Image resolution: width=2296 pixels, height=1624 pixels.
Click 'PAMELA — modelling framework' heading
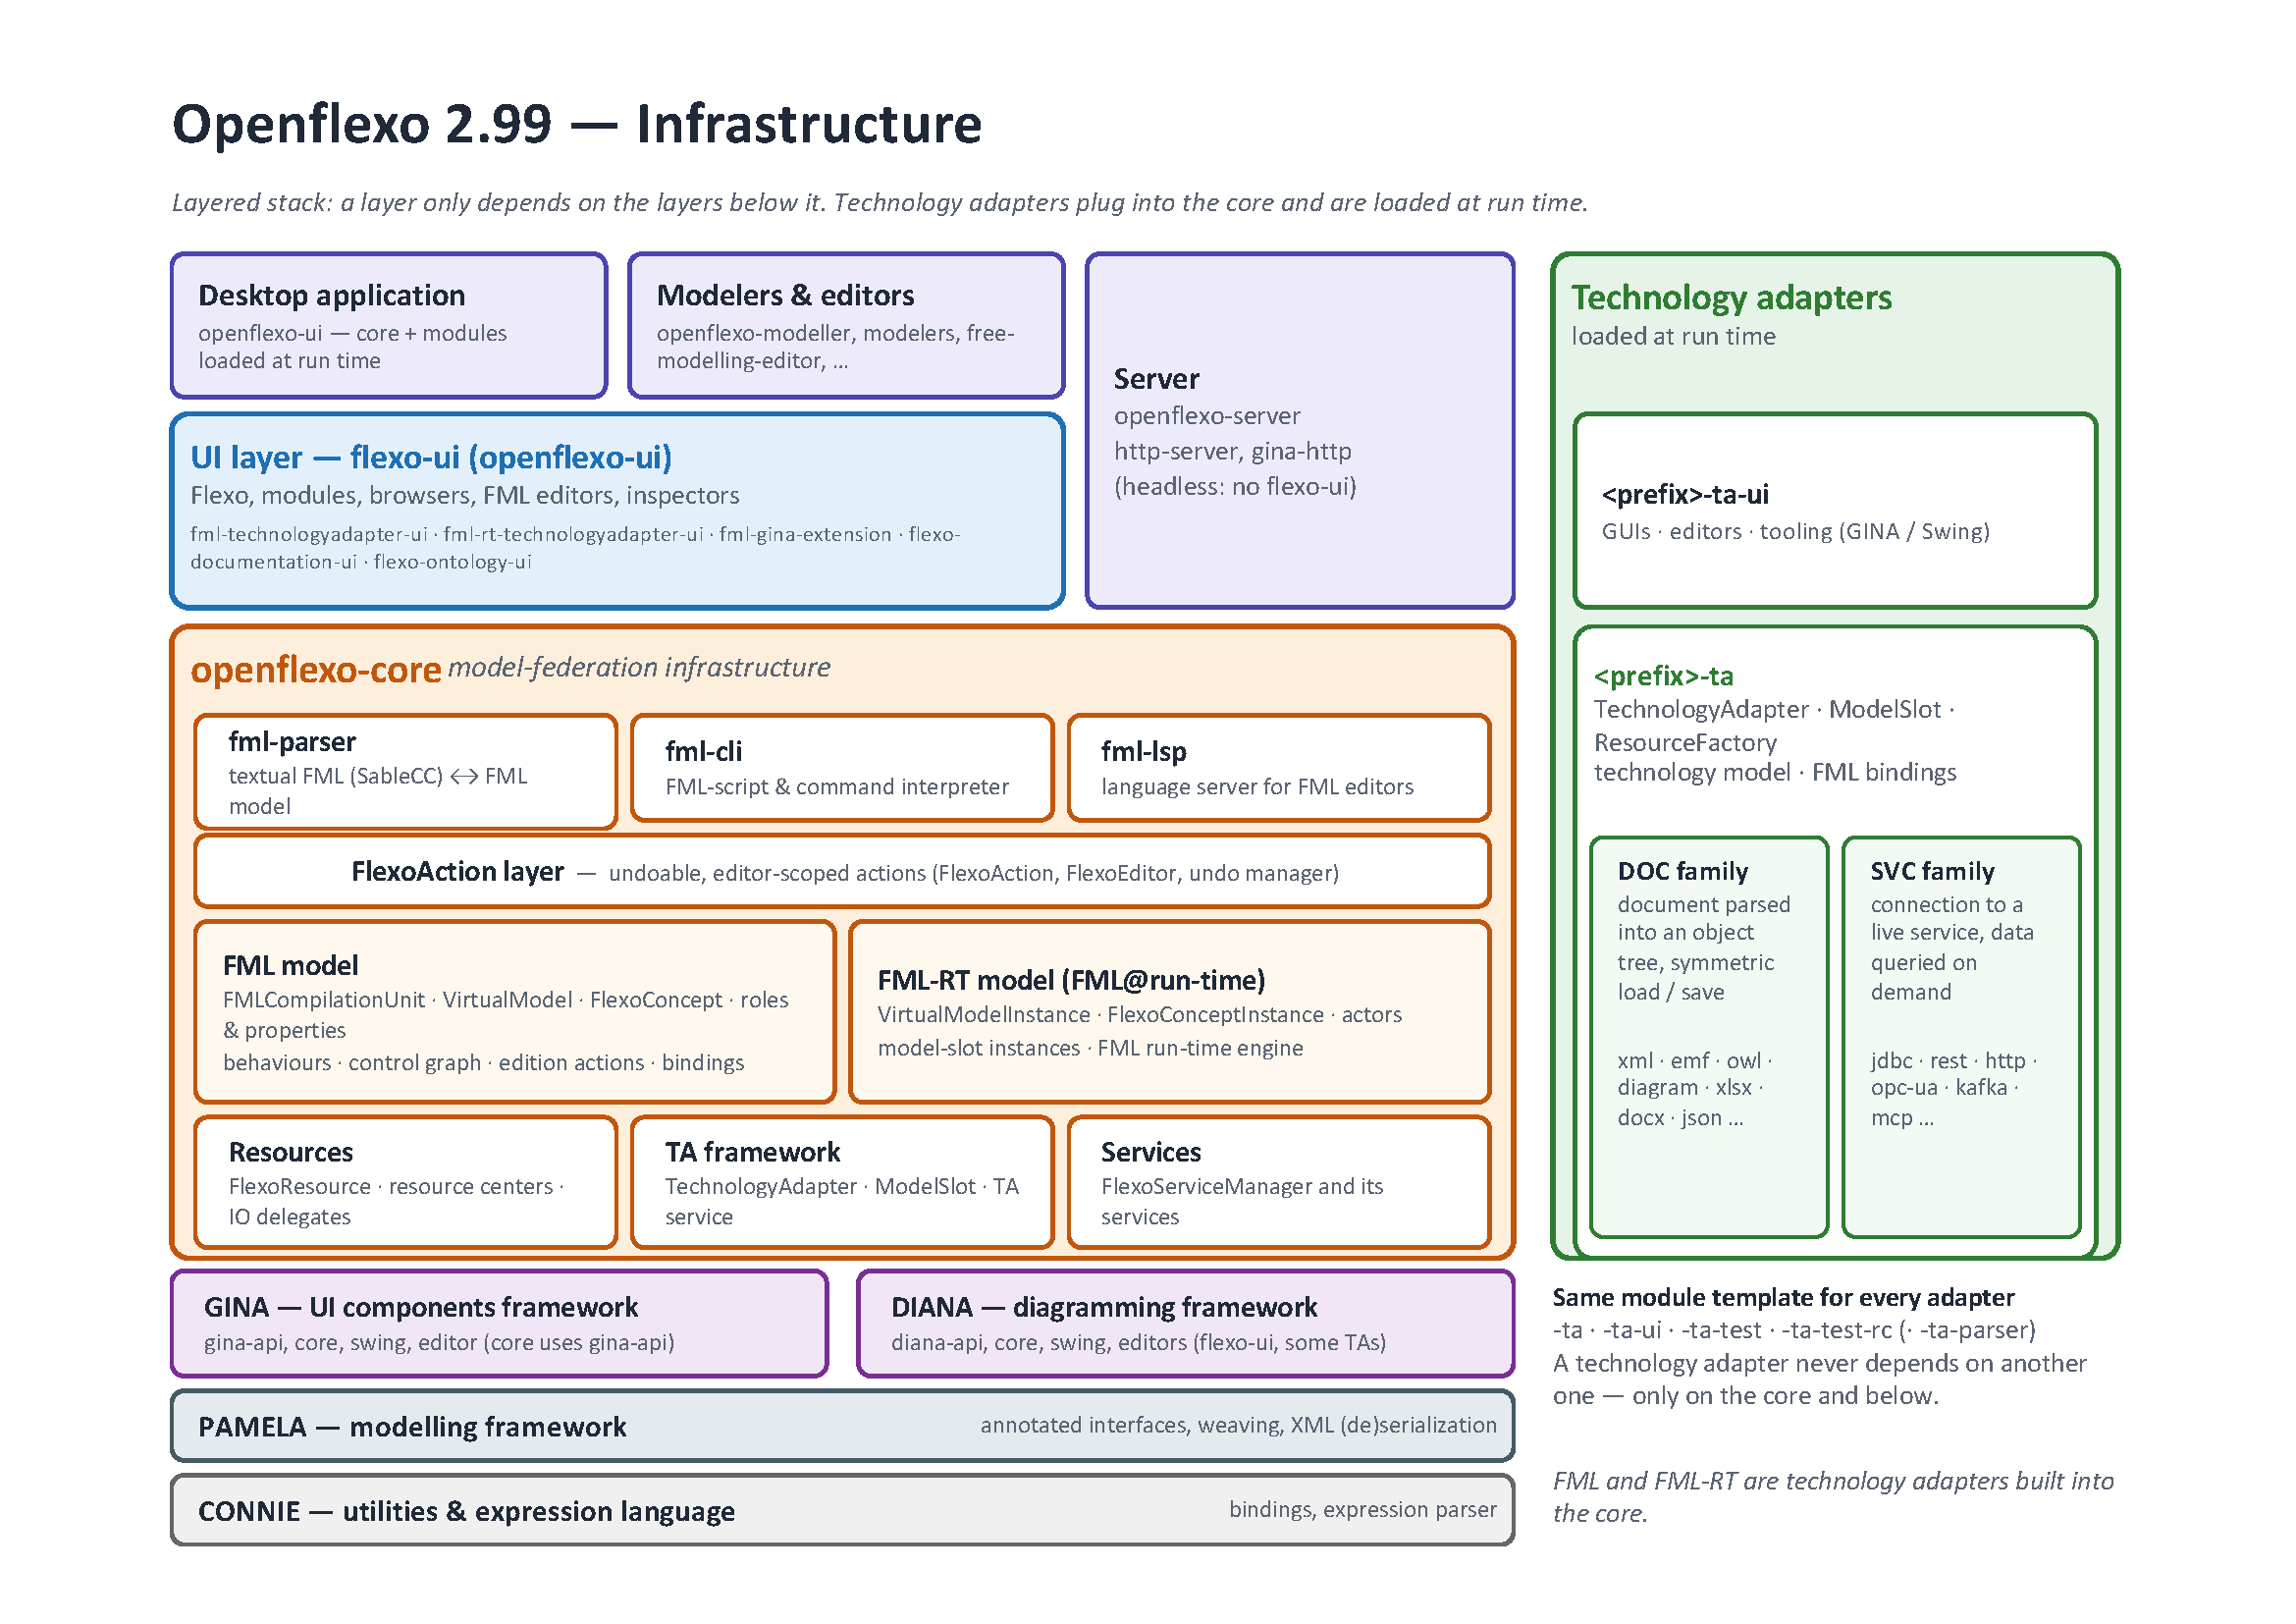412,1428
